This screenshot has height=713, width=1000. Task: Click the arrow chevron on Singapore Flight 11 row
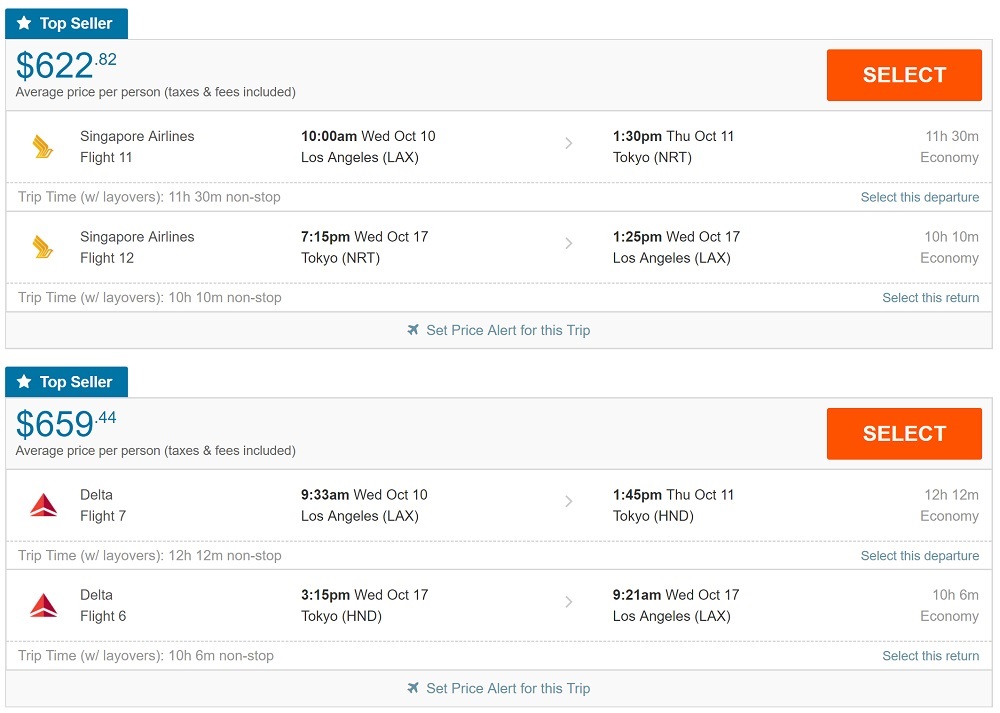569,143
